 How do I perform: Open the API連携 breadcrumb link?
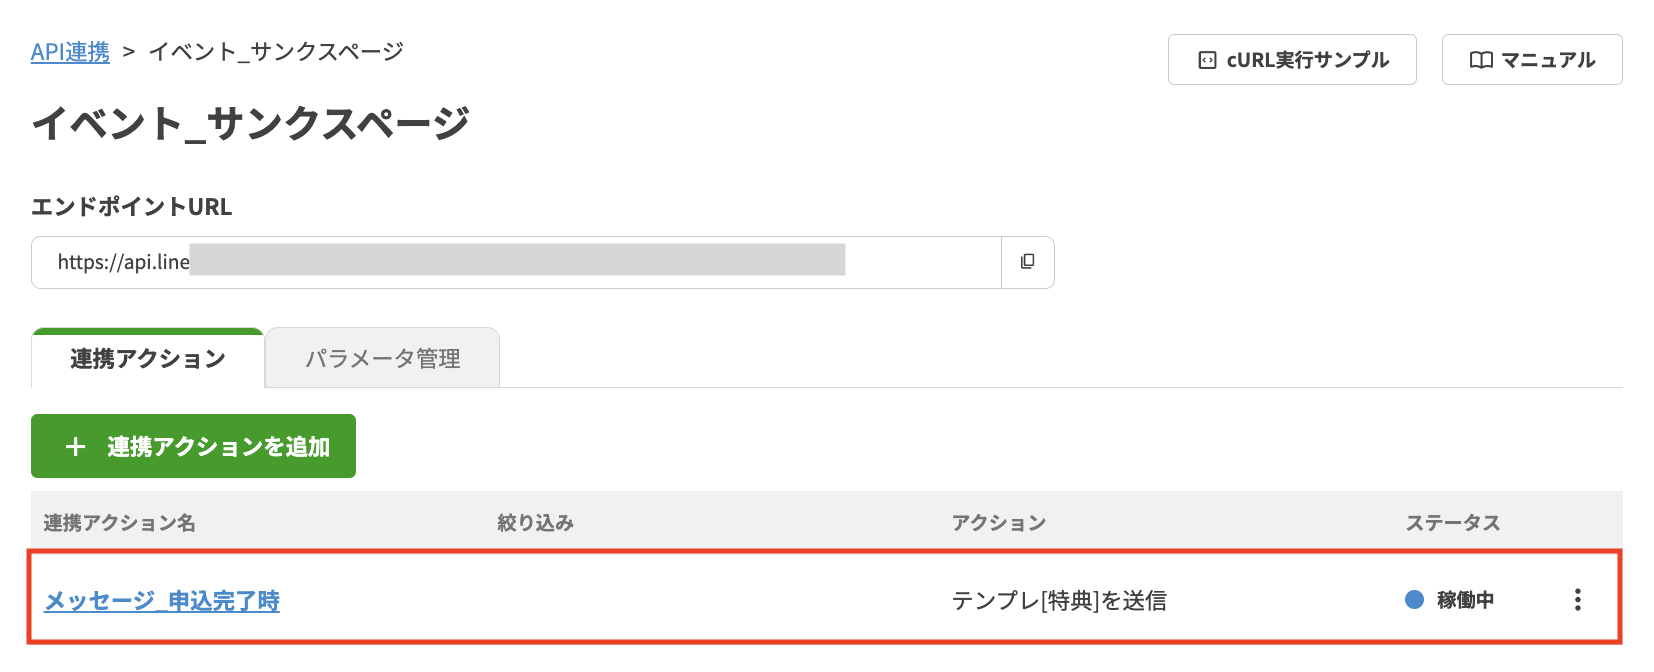(70, 52)
